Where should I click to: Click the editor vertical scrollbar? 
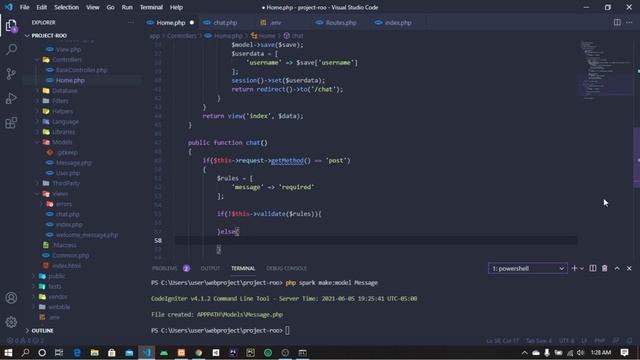(x=636, y=157)
